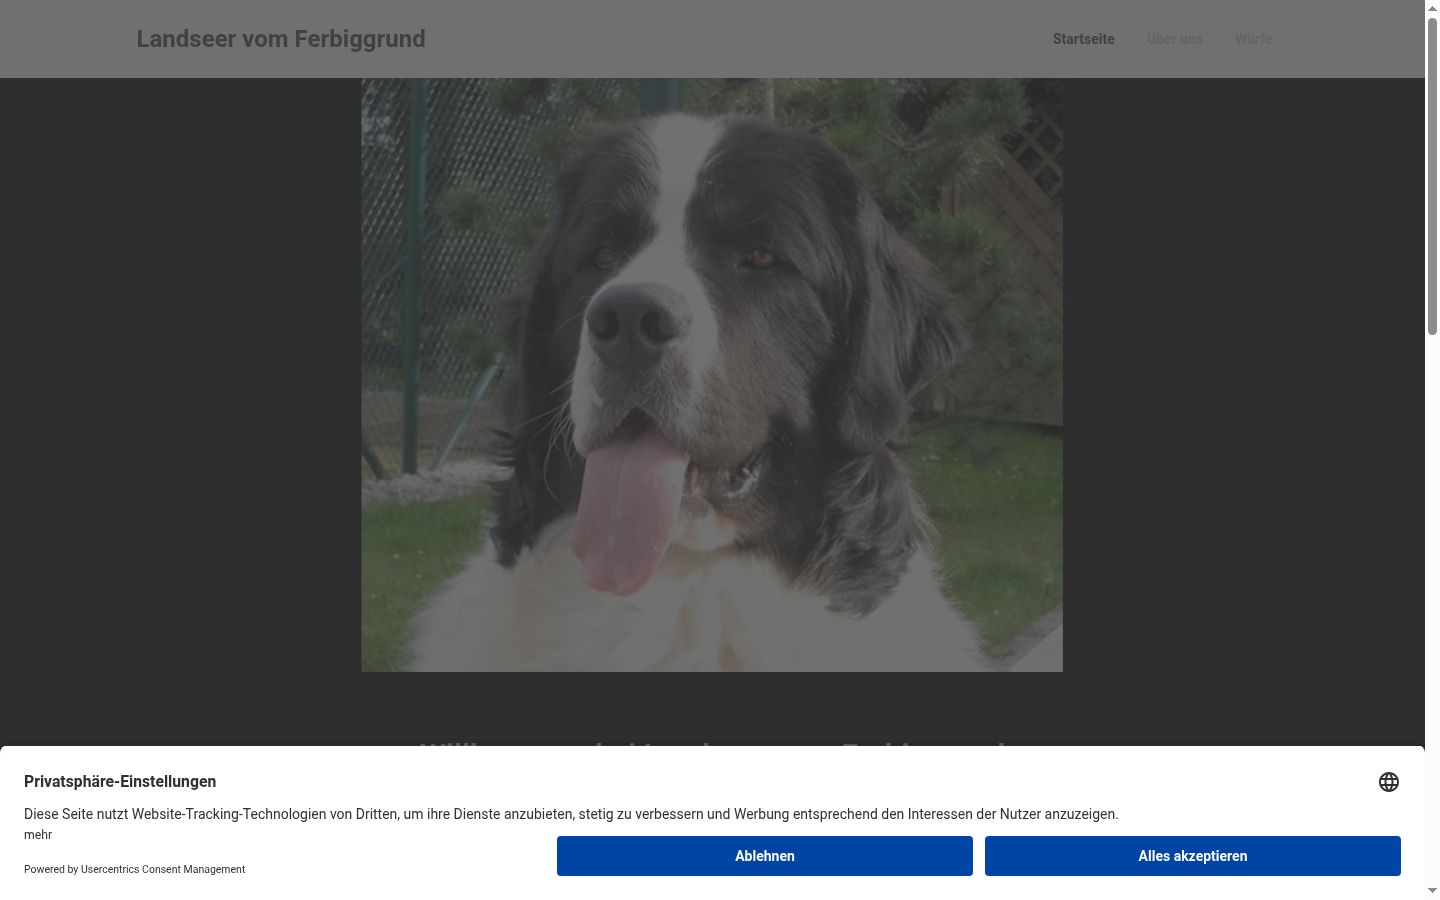
Task: Click the page vertical scrollbar thumb
Action: point(1432,176)
